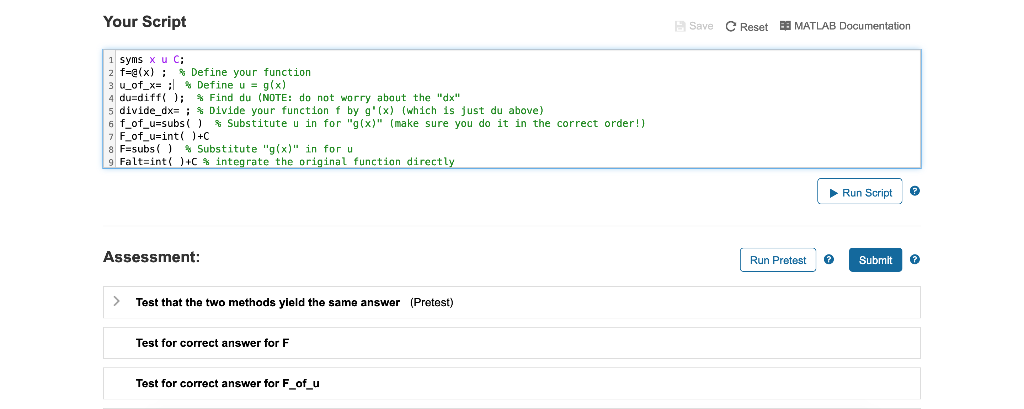The image size is (1024, 409).
Task: Open help icon next to Submit
Action: click(914, 259)
